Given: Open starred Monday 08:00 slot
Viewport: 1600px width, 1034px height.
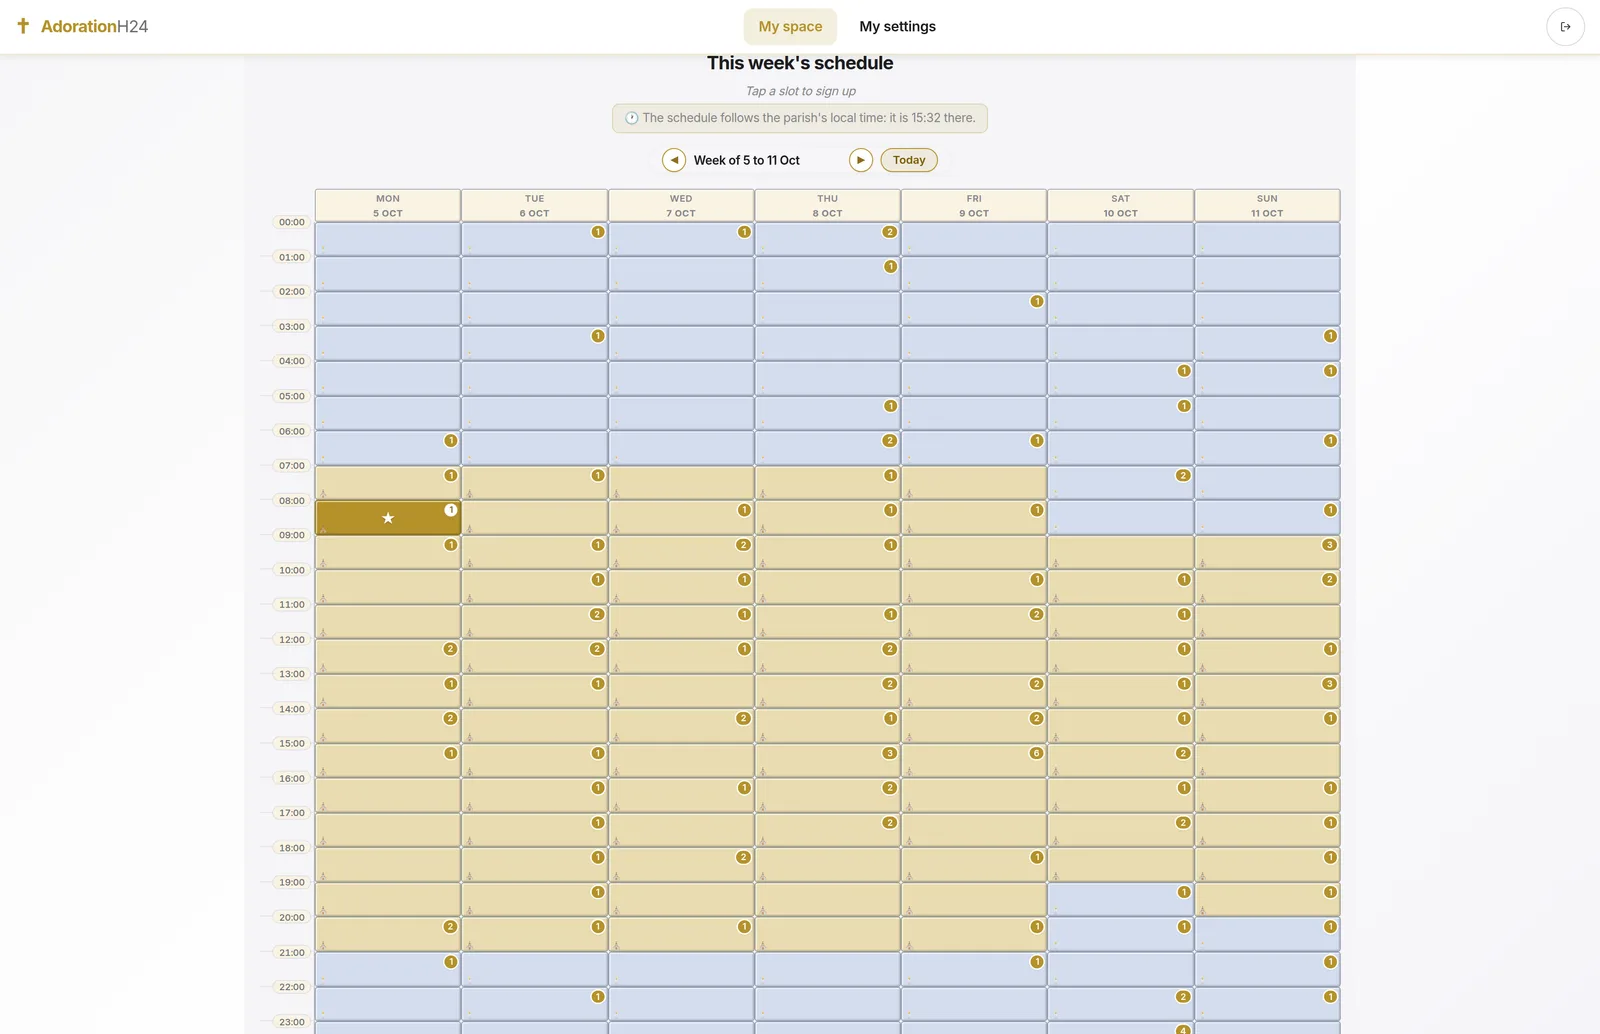Looking at the screenshot, I should click(x=388, y=518).
